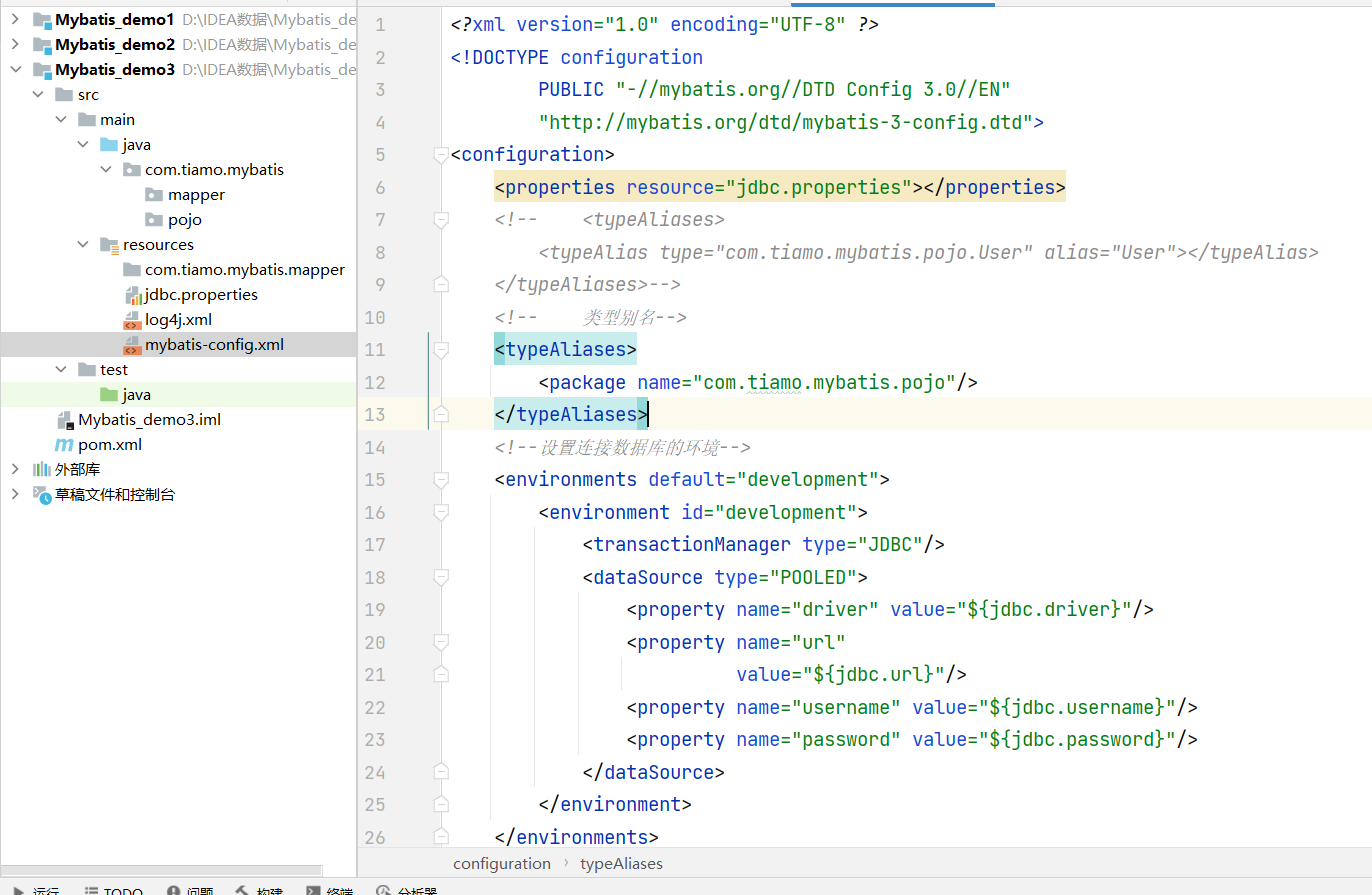Expand the 草稿文件和控制台 node
Screen dimensions: 1372x895
[x=15, y=495]
